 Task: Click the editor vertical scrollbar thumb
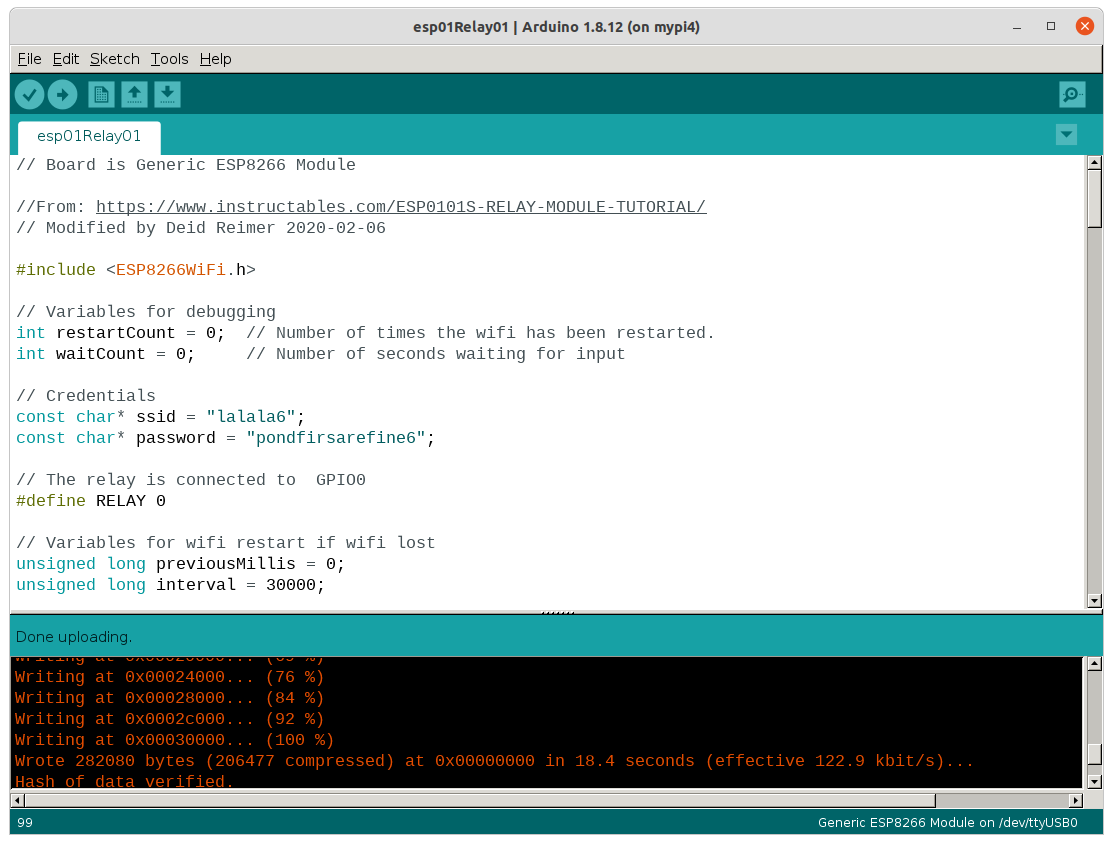coord(1095,199)
